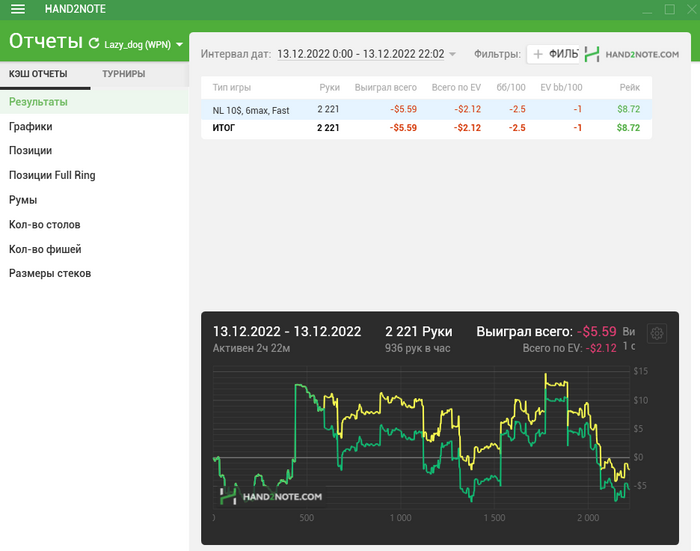Sort by Руки column header
Viewport: 700px width, 551px height.
coord(329,88)
